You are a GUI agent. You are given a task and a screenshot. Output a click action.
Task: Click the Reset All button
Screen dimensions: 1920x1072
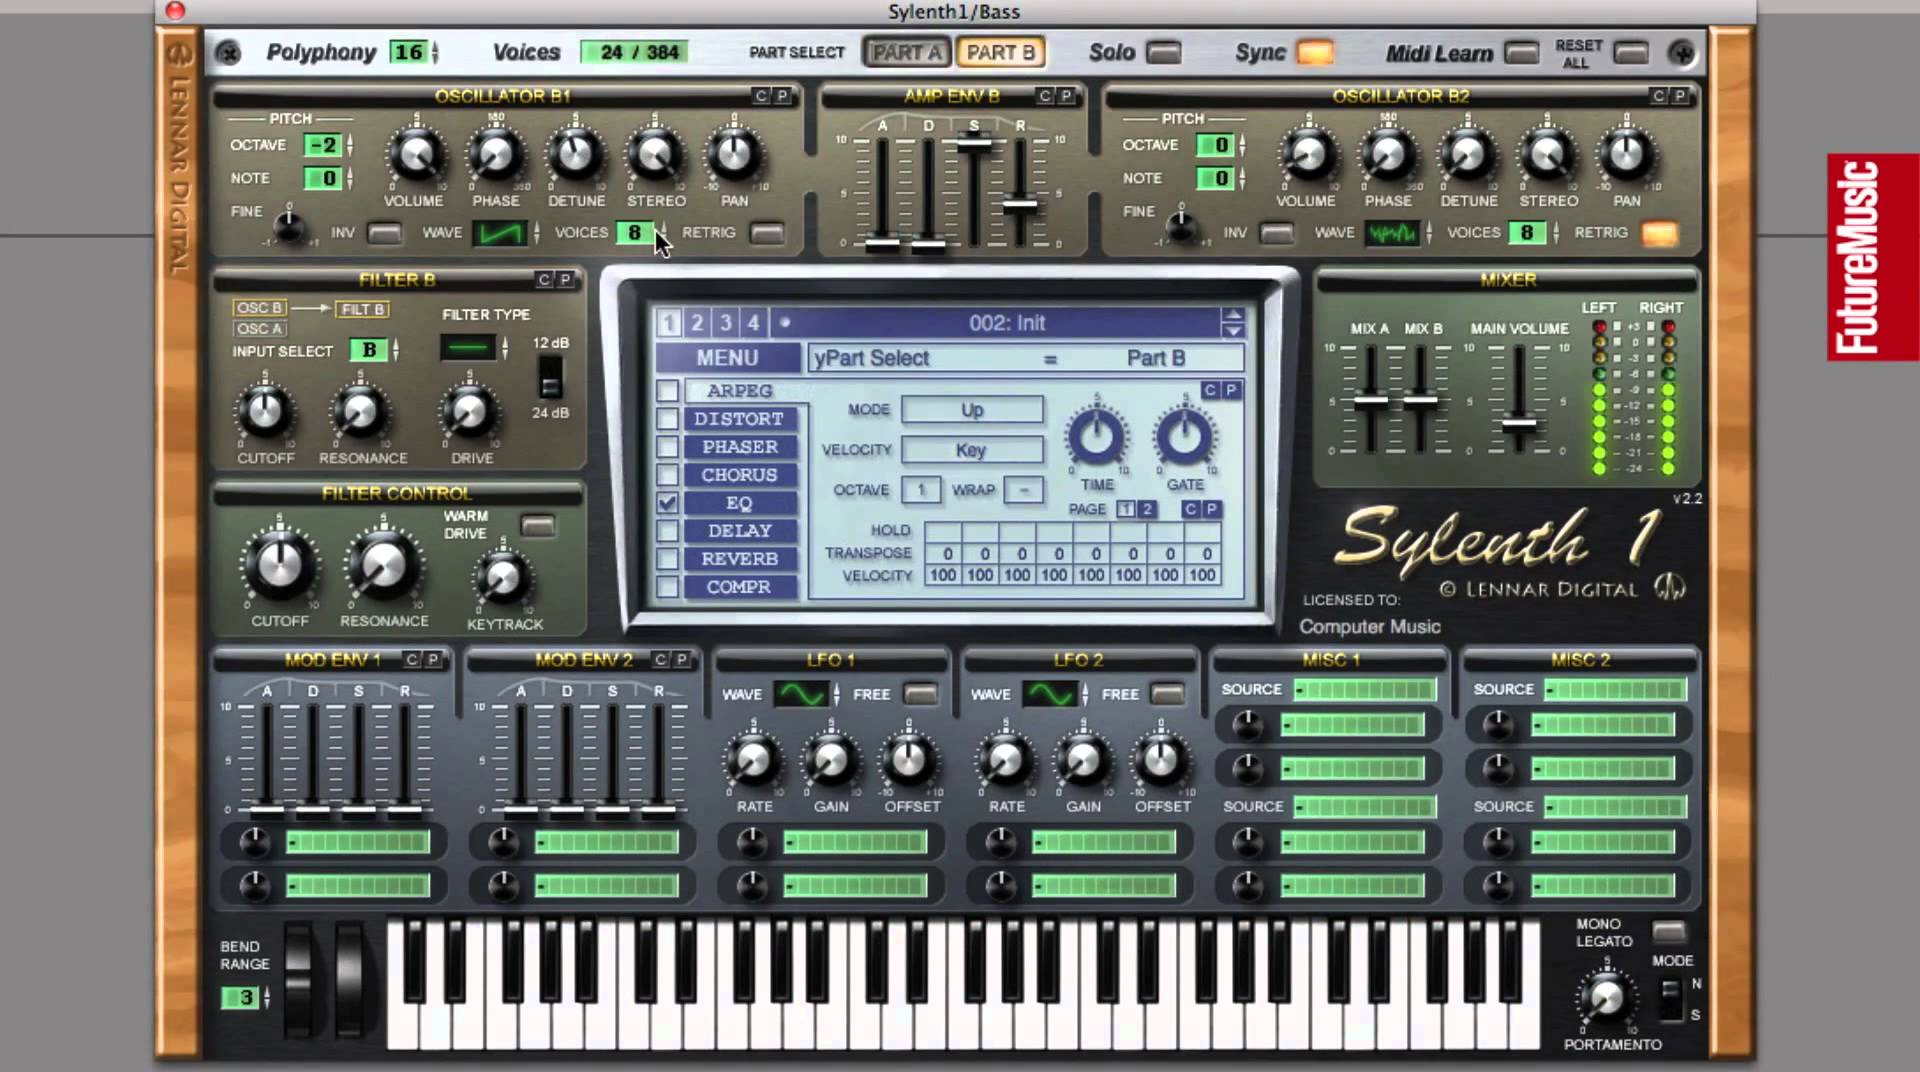1631,52
